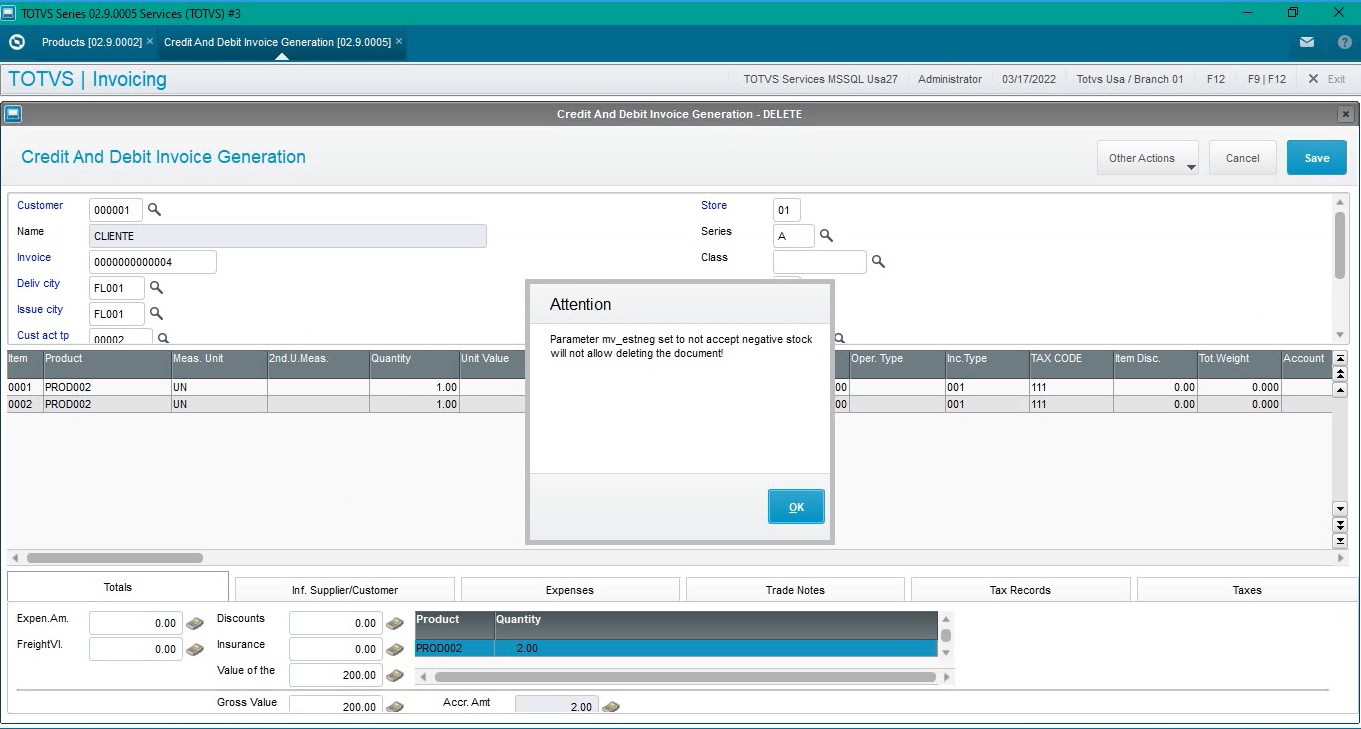Click the Gross Value field

click(x=336, y=705)
